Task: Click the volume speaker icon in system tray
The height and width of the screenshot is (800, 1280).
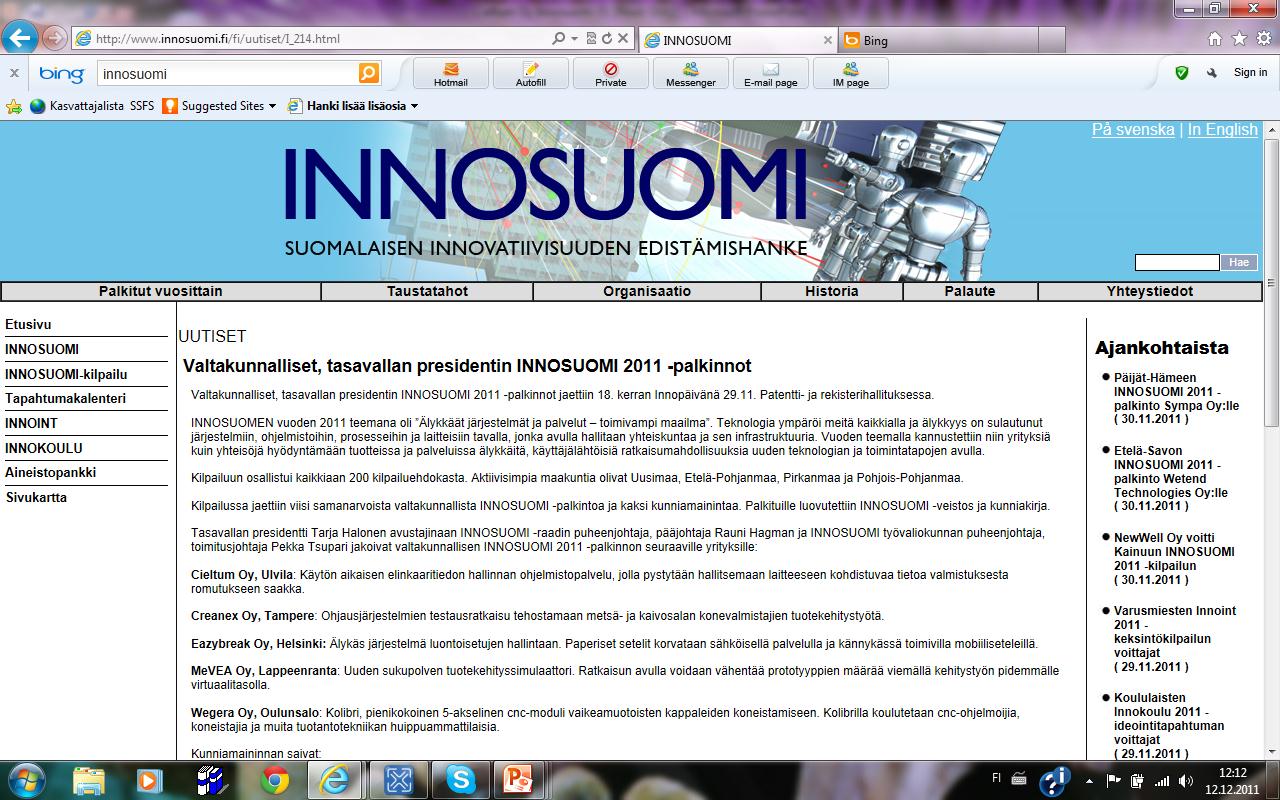Action: point(1186,780)
